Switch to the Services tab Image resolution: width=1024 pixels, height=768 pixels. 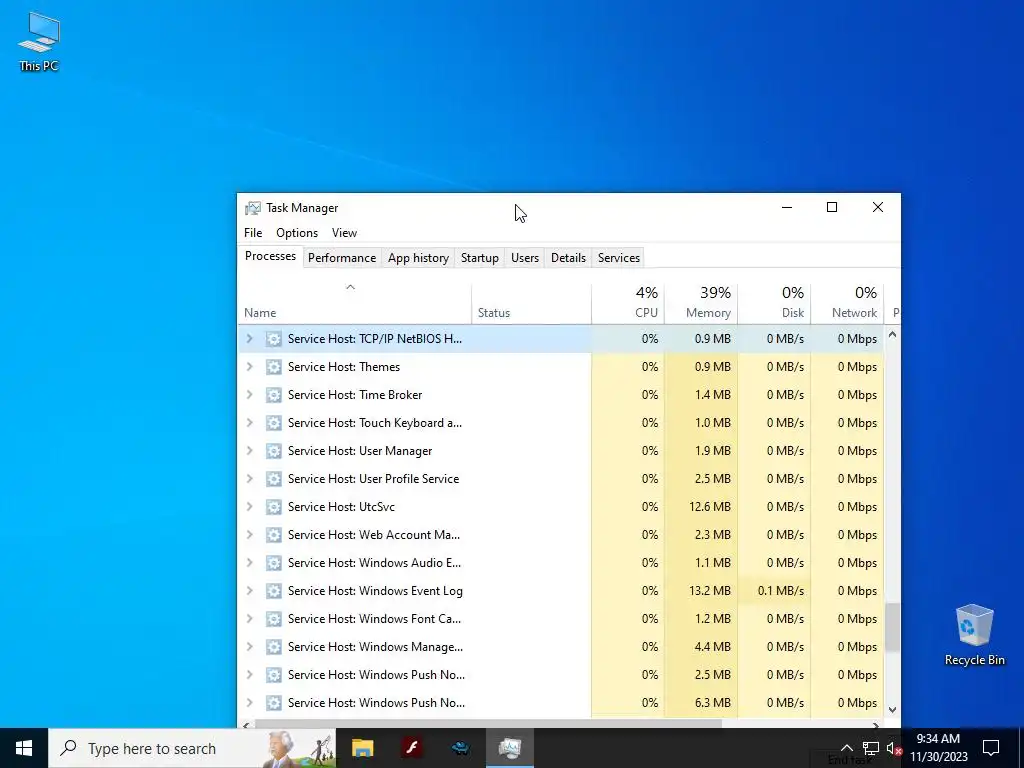(x=618, y=258)
